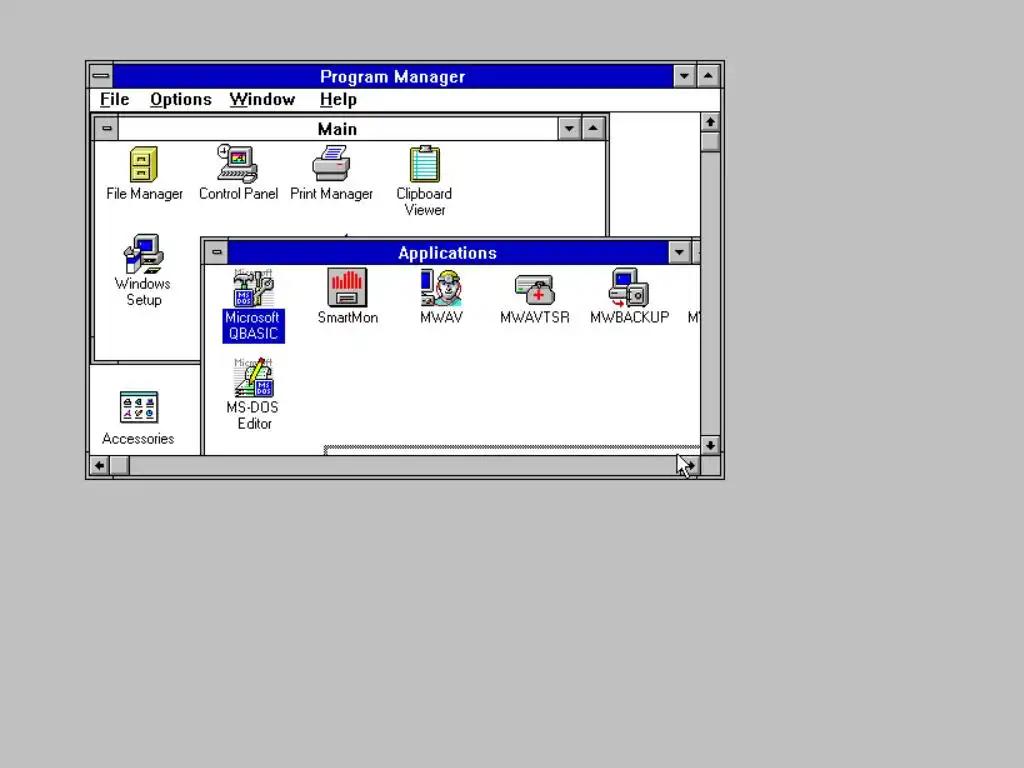The width and height of the screenshot is (1024, 768).
Task: Select the MWAV anti-virus icon
Action: [441, 296]
